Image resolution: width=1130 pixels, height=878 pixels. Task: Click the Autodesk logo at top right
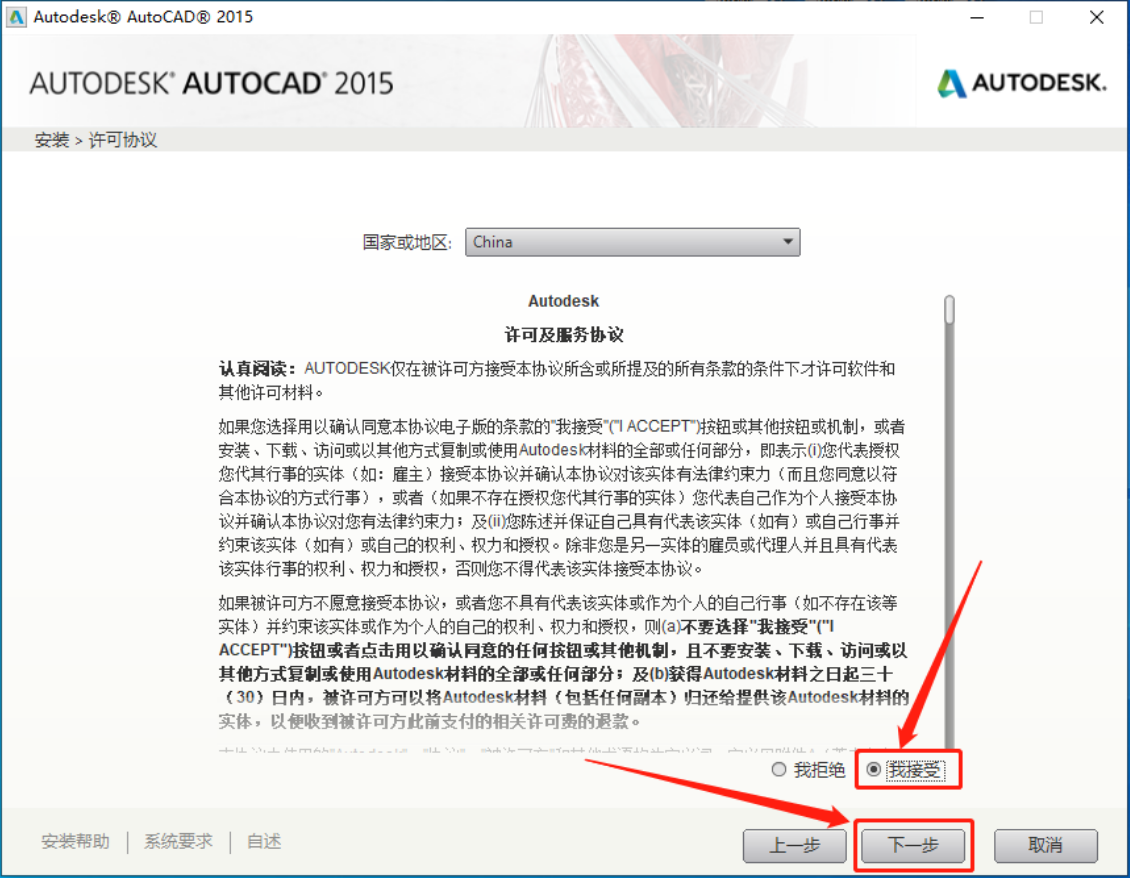click(1021, 83)
